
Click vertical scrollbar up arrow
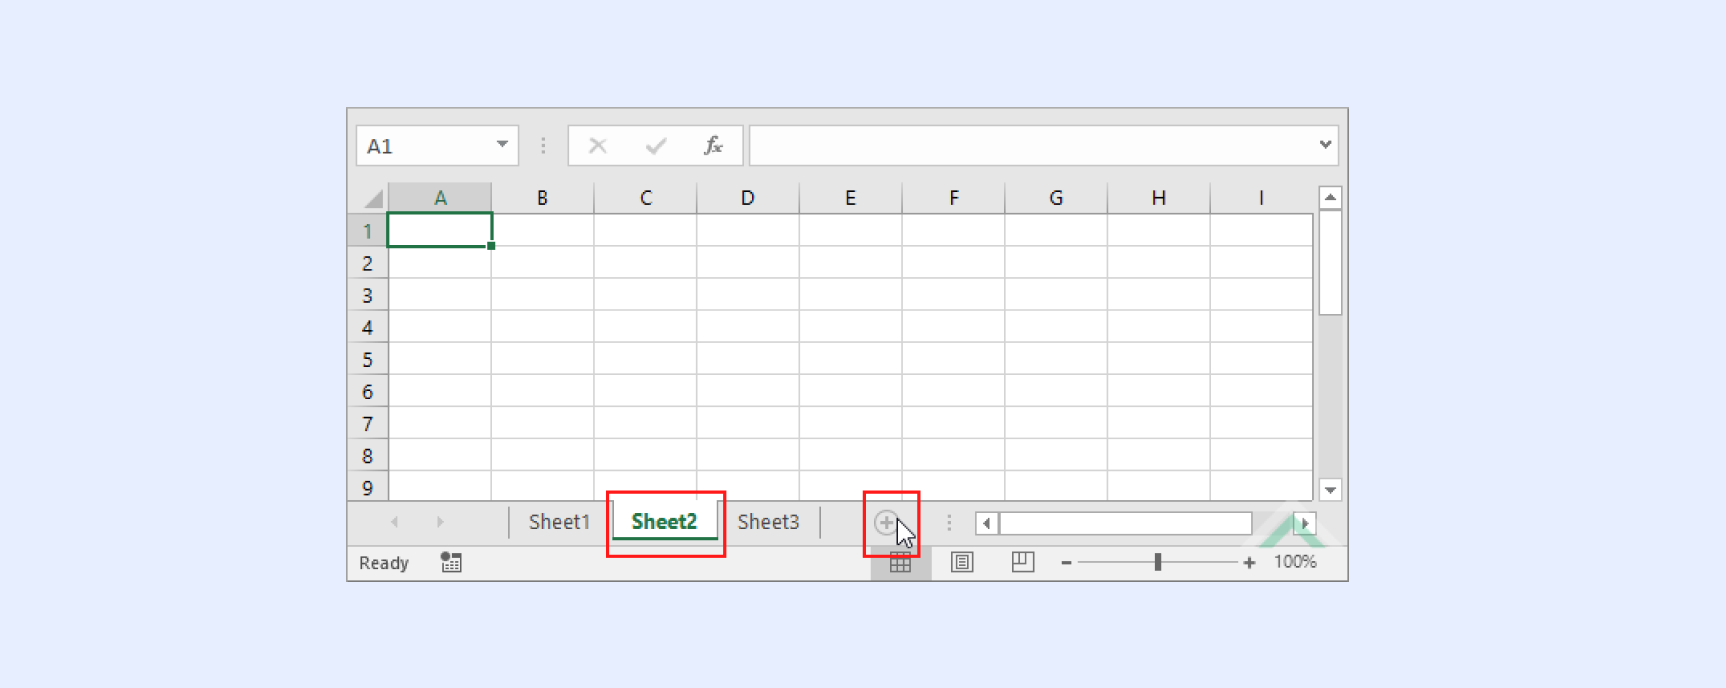pos(1330,197)
